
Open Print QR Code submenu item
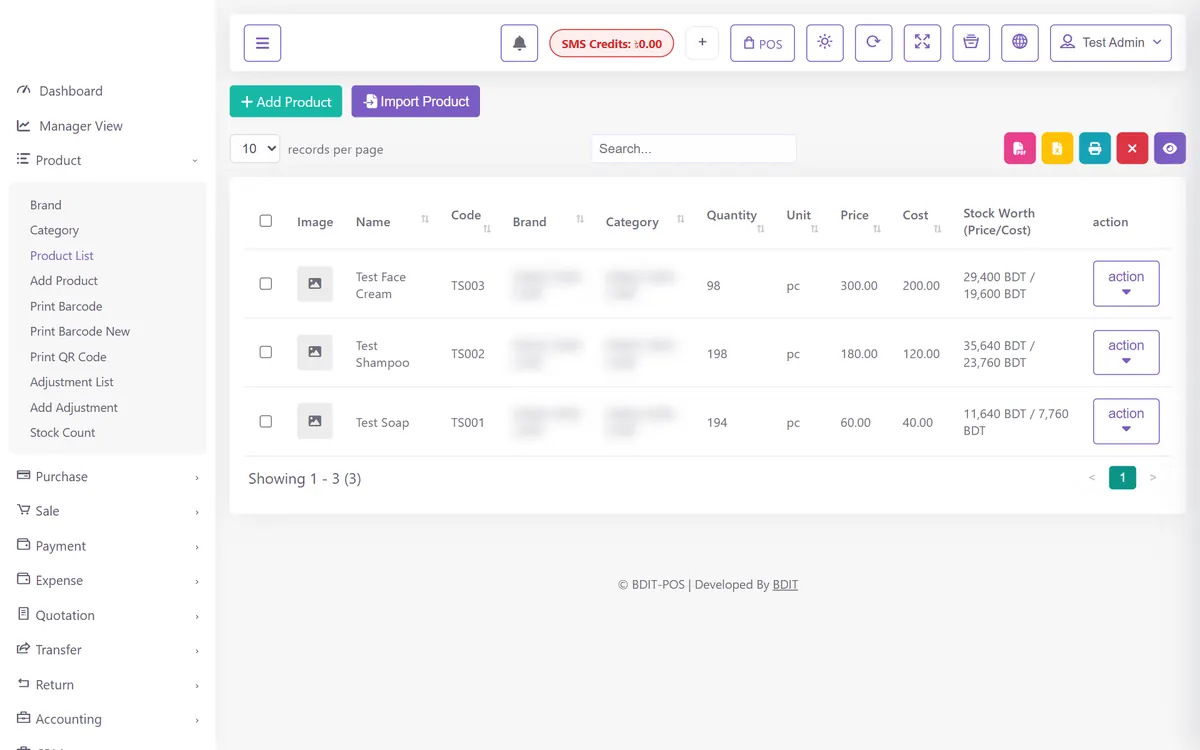[x=68, y=357]
